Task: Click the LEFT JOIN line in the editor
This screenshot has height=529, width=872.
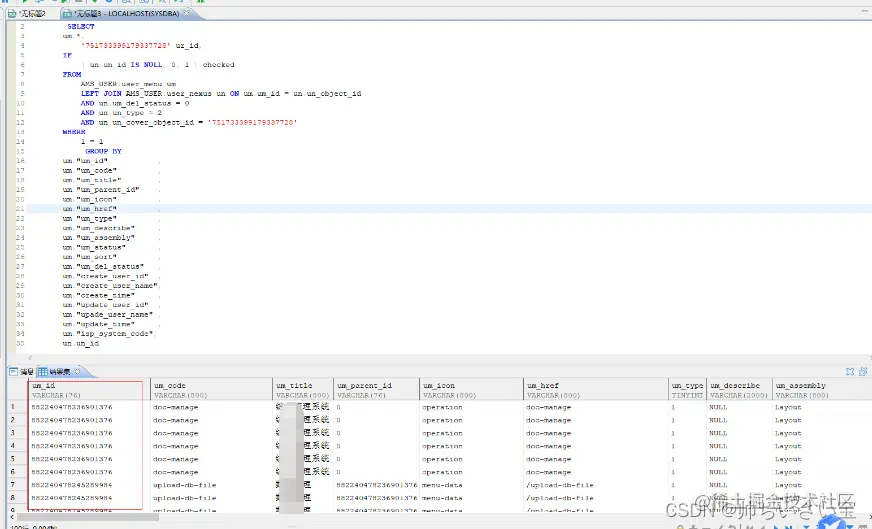Action: 221,93
